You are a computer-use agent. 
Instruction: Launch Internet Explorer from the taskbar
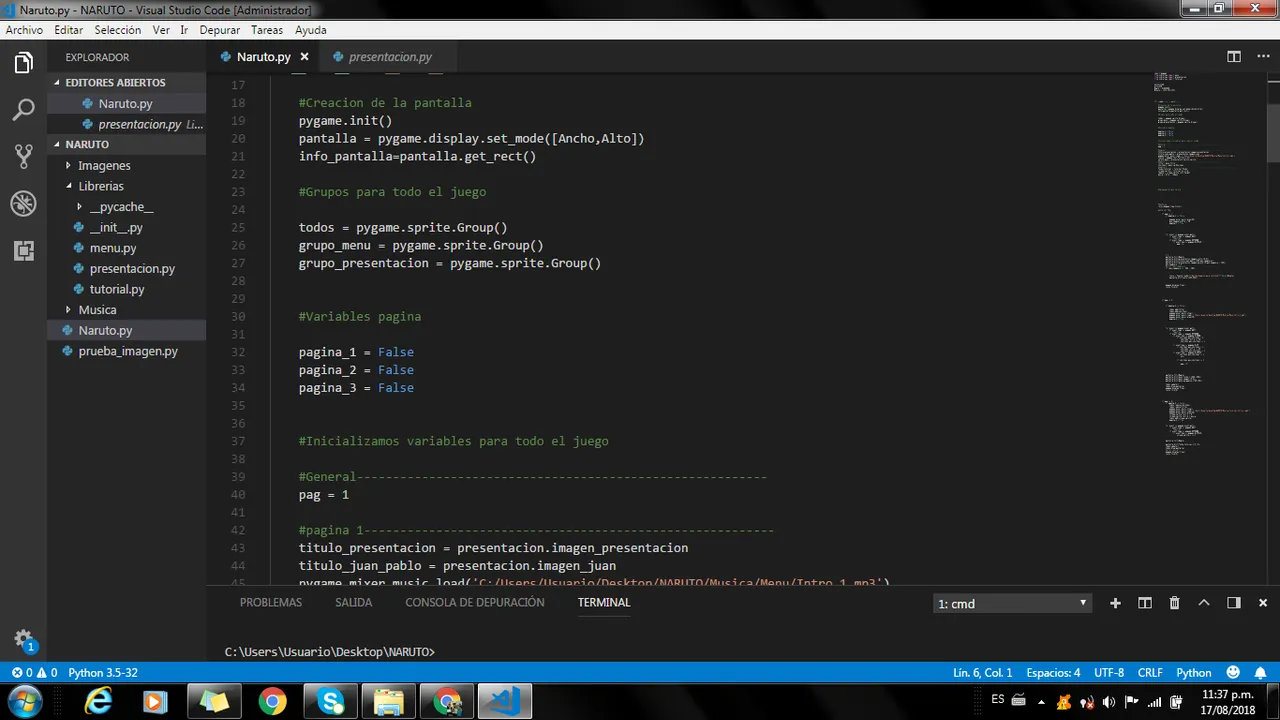[x=98, y=702]
